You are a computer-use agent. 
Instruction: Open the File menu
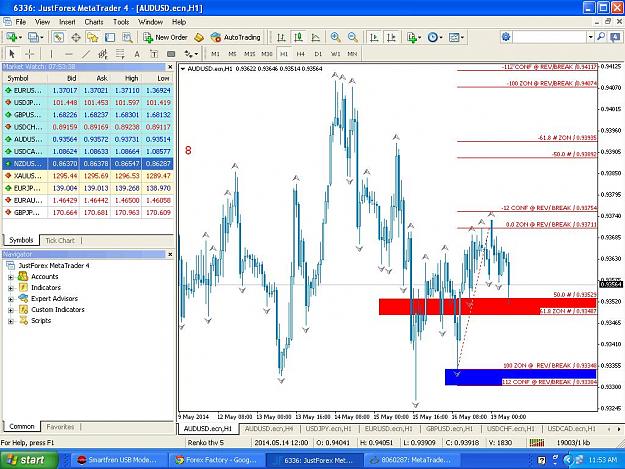[x=21, y=22]
